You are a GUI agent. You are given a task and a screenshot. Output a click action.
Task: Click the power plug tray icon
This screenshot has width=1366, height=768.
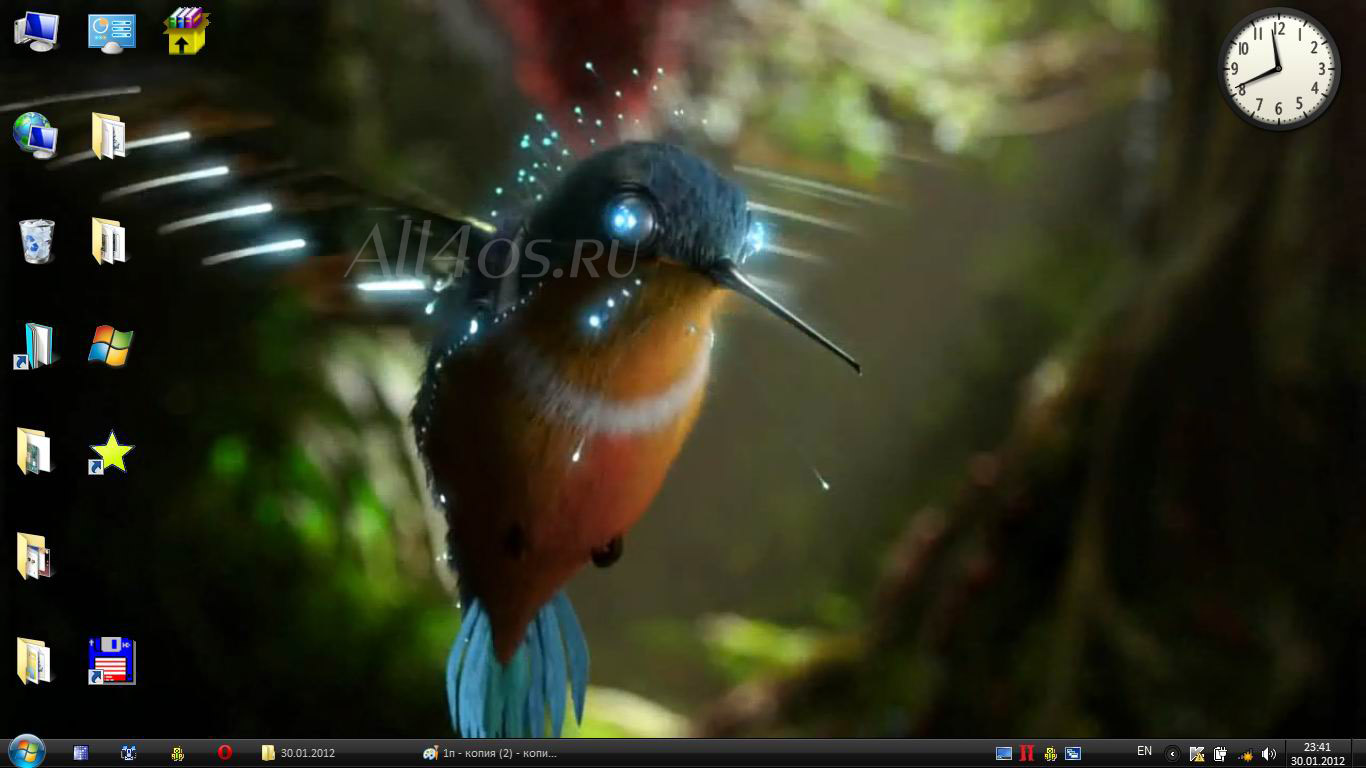tap(1221, 754)
